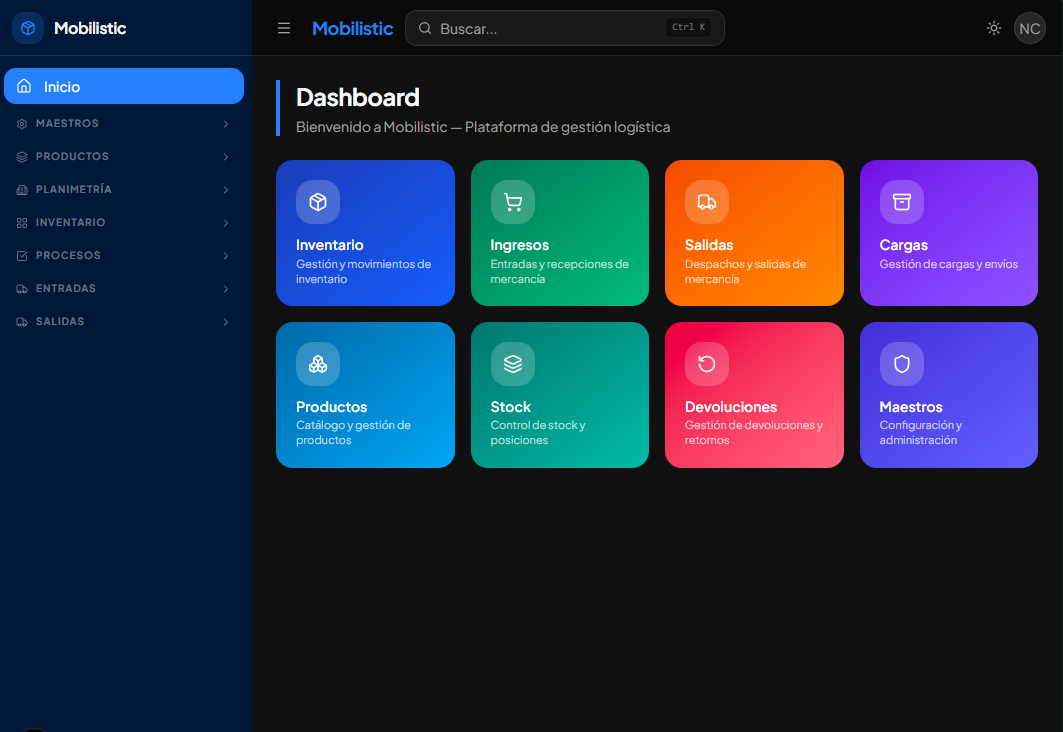1063x732 pixels.
Task: Click 'Configuración y administración' text
Action: (921, 432)
